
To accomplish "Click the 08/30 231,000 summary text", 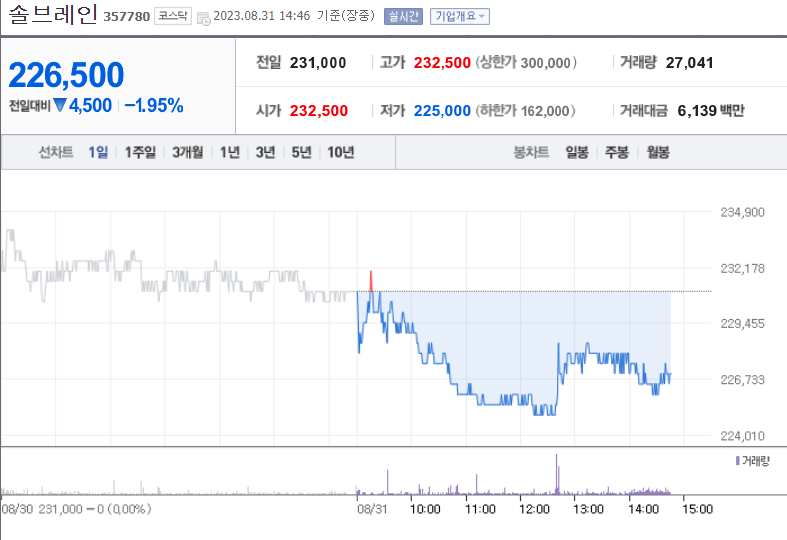I will (x=76, y=509).
